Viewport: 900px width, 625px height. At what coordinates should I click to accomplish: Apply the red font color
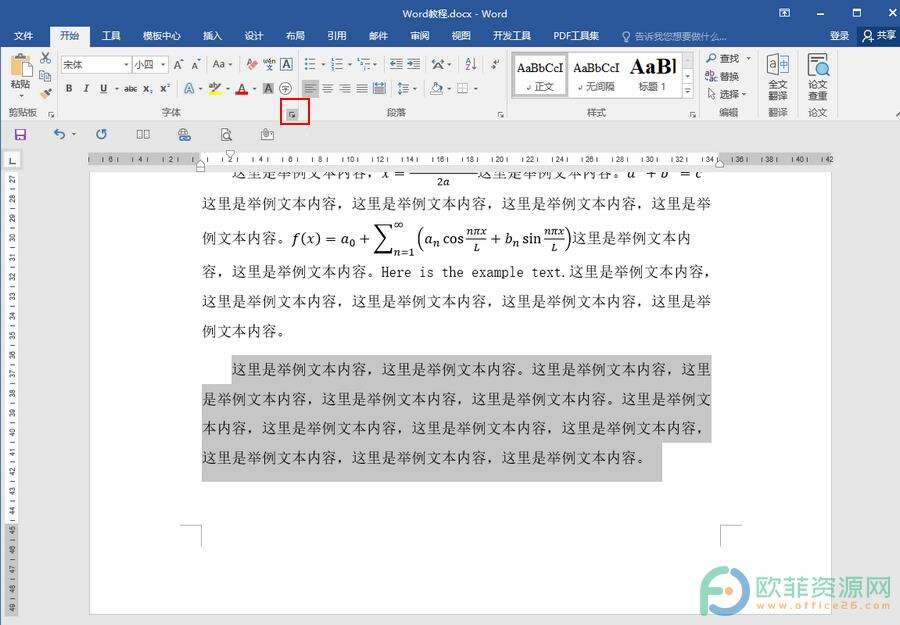click(x=242, y=89)
